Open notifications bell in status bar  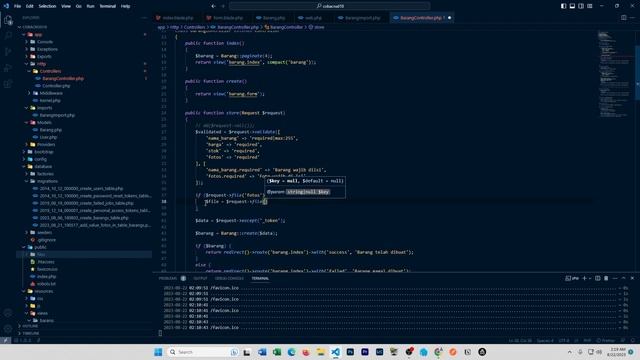click(x=633, y=340)
